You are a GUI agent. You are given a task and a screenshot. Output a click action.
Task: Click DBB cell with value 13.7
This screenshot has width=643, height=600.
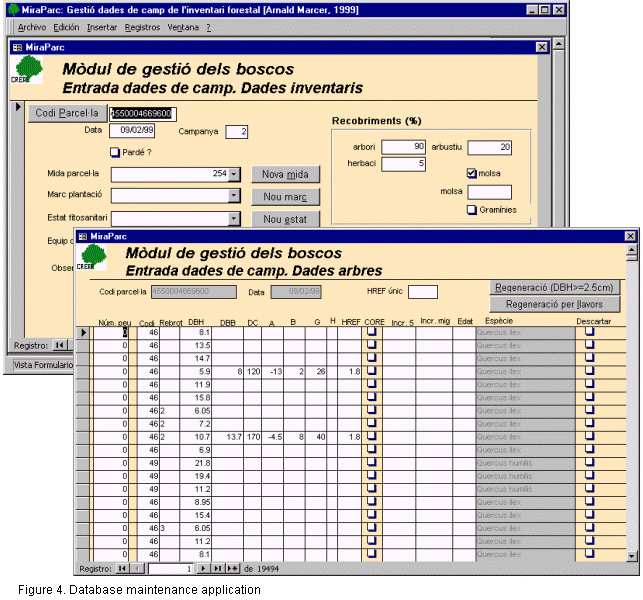(x=228, y=436)
